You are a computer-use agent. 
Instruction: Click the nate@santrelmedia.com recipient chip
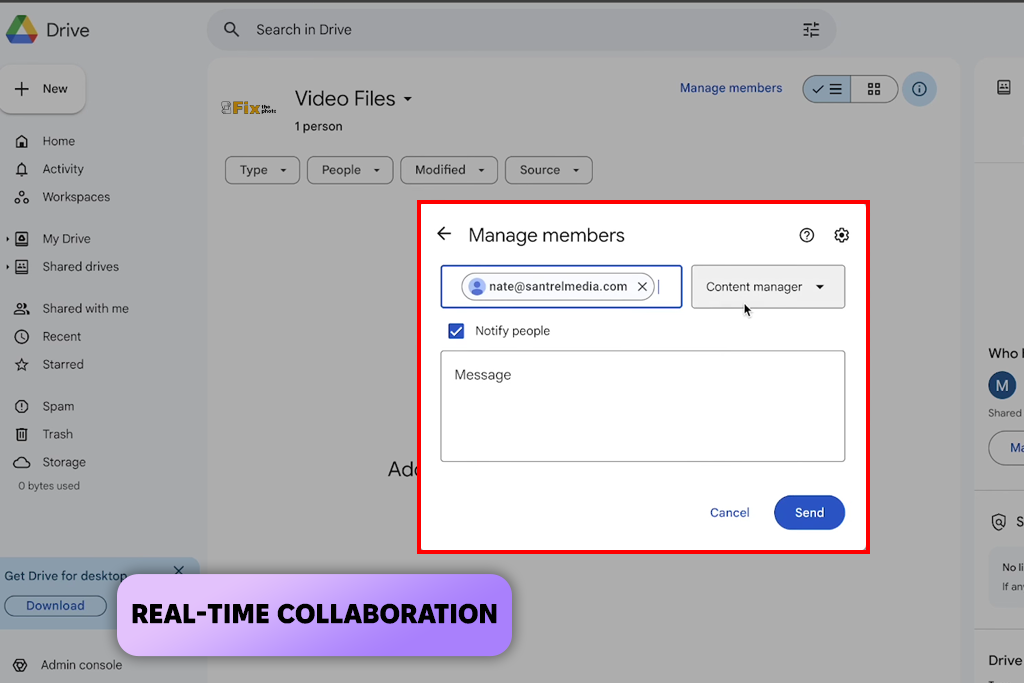558,287
